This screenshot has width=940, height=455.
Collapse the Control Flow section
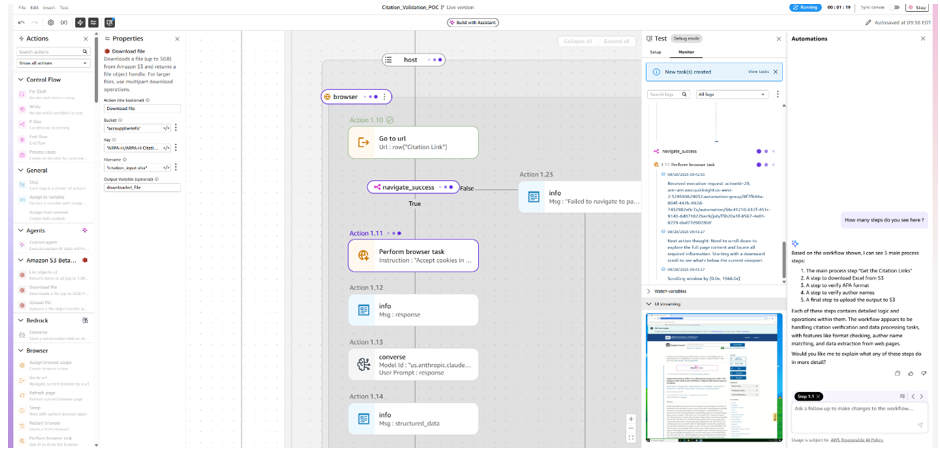point(21,79)
